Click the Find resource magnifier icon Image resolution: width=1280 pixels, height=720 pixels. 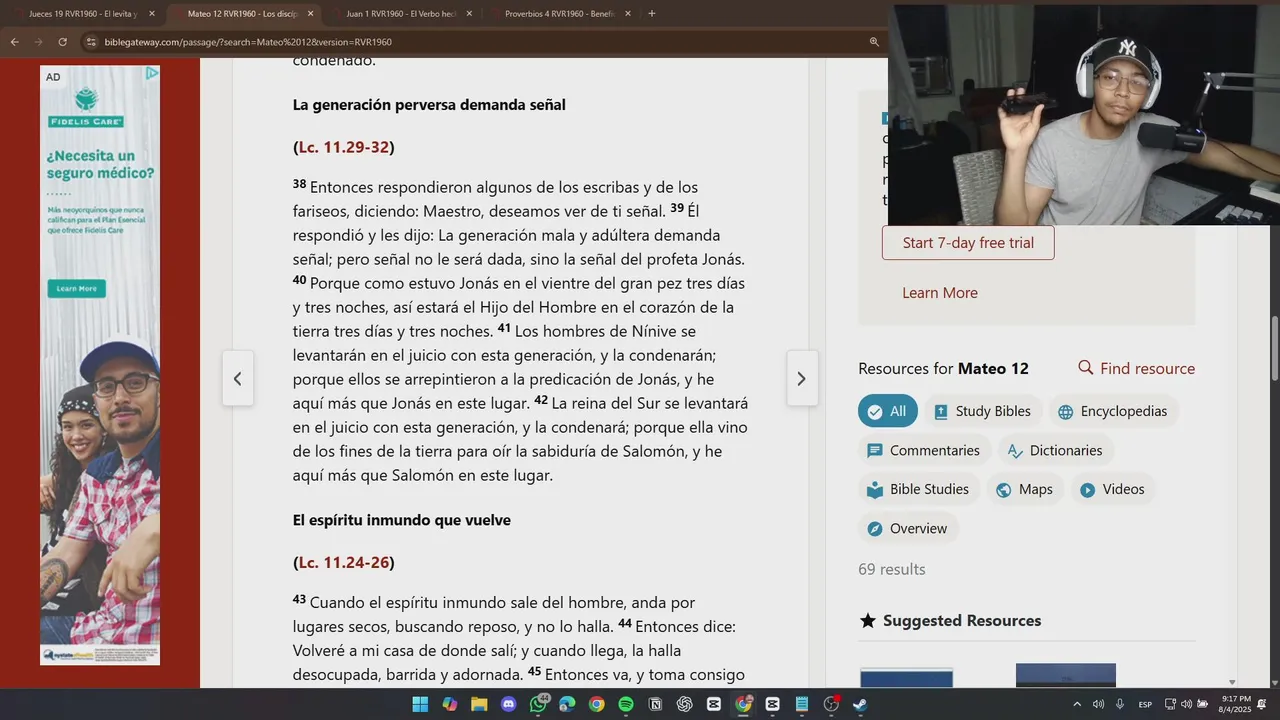click(x=1085, y=368)
